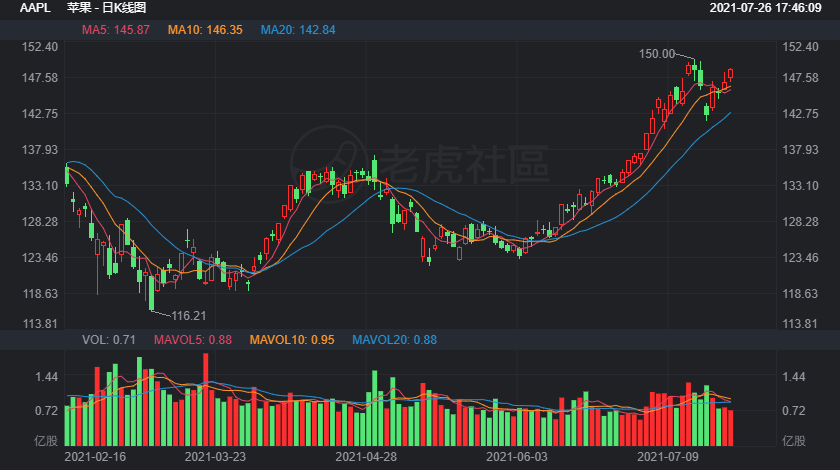Click the left axis 113.81 price label

click(40, 324)
